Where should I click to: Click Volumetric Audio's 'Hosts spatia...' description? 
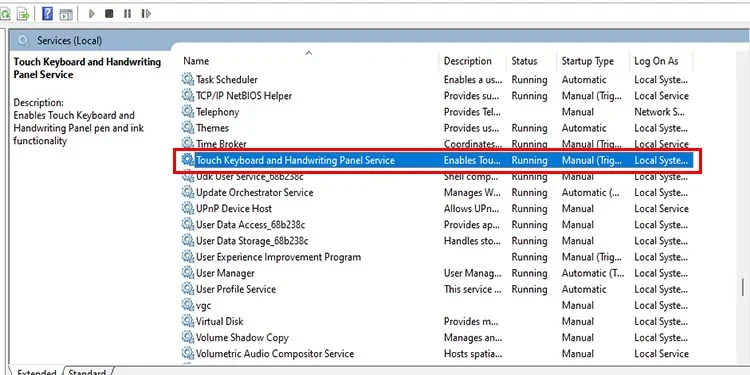click(473, 354)
